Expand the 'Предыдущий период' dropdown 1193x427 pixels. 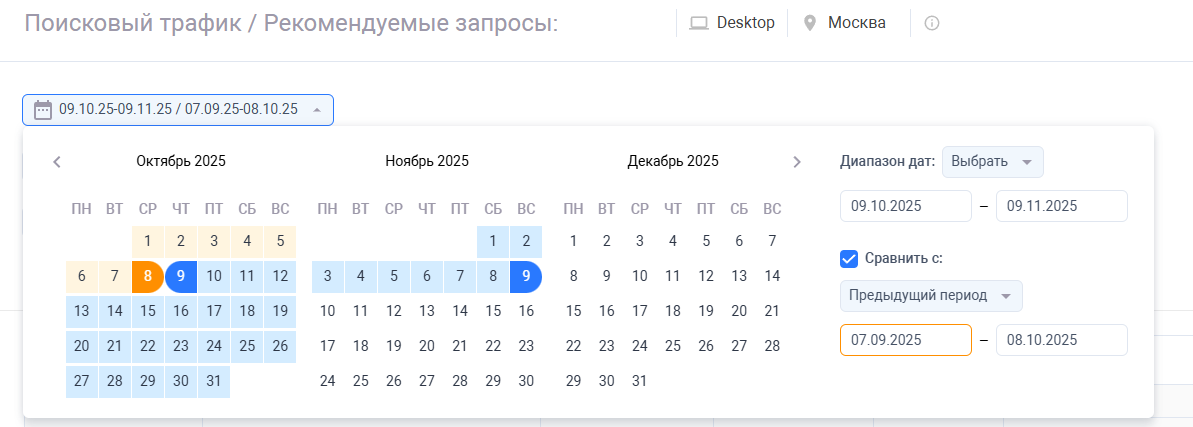[930, 296]
